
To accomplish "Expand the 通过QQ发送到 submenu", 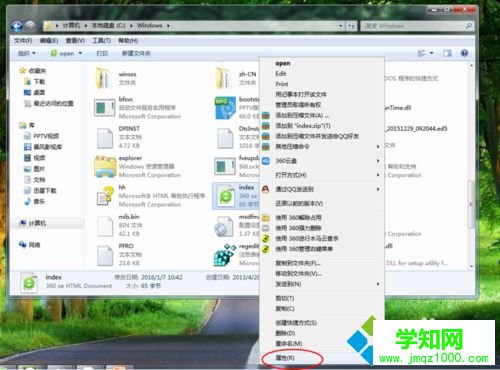I will [x=378, y=189].
